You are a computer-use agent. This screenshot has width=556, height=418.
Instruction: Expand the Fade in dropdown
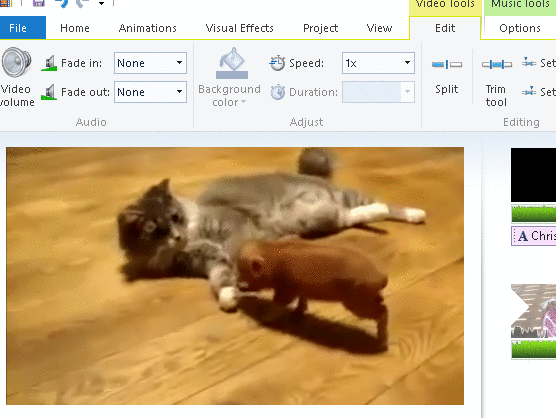pos(150,63)
